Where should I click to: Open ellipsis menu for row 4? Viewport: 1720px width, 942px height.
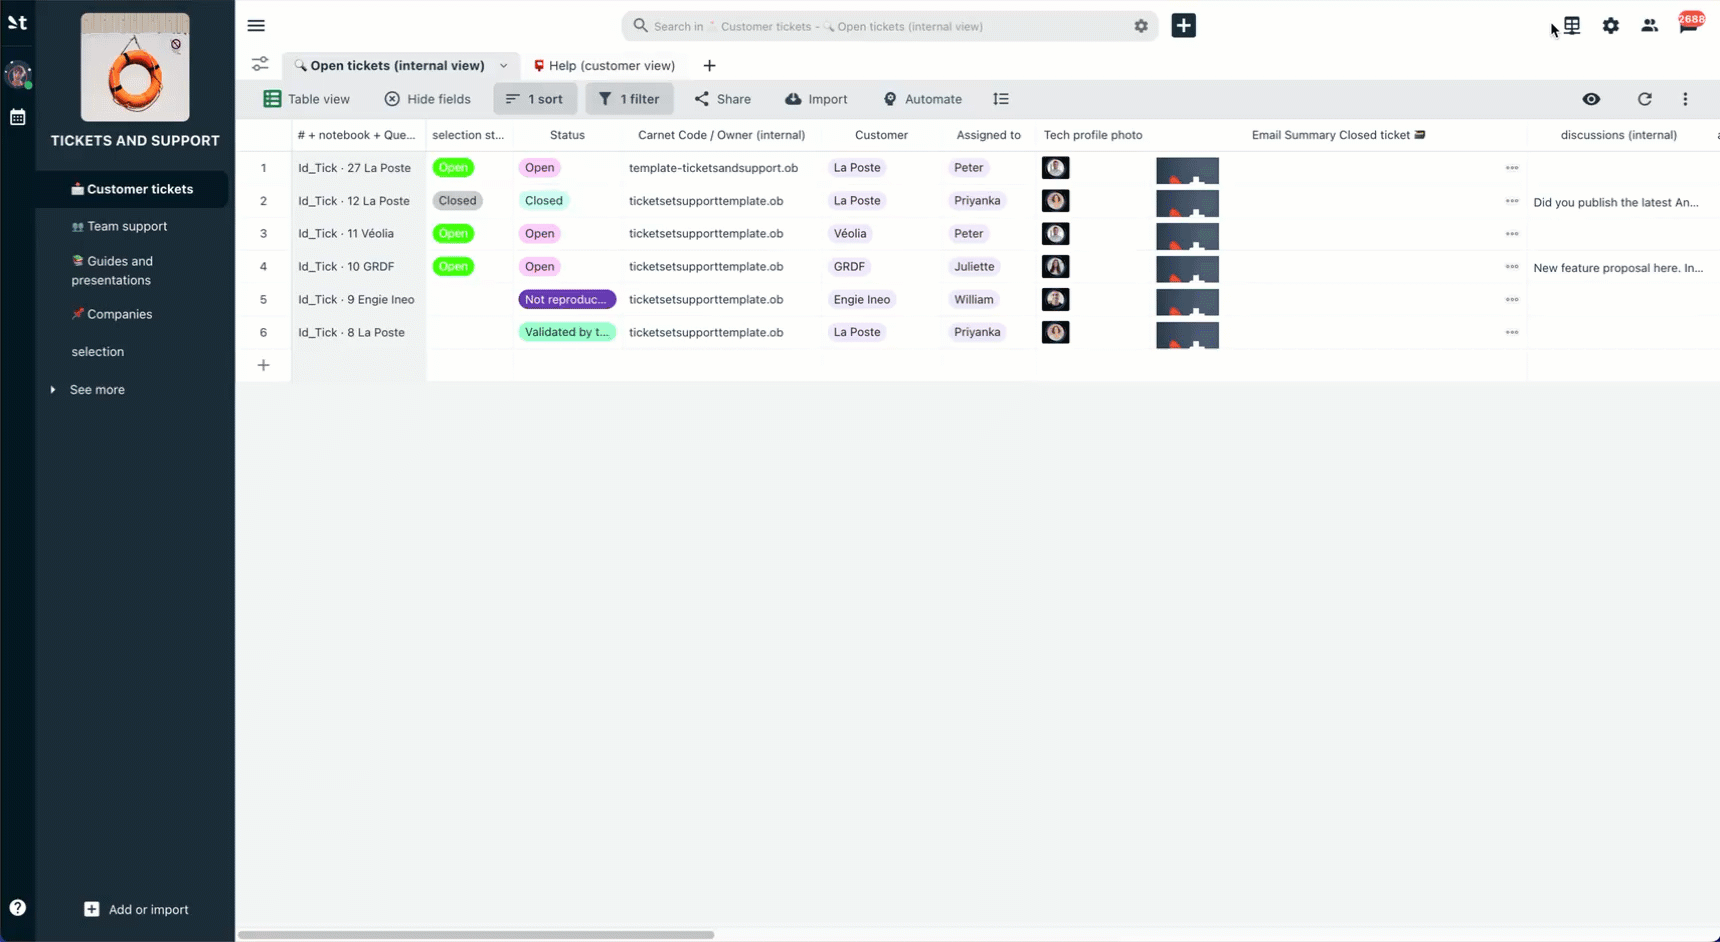click(x=1512, y=267)
